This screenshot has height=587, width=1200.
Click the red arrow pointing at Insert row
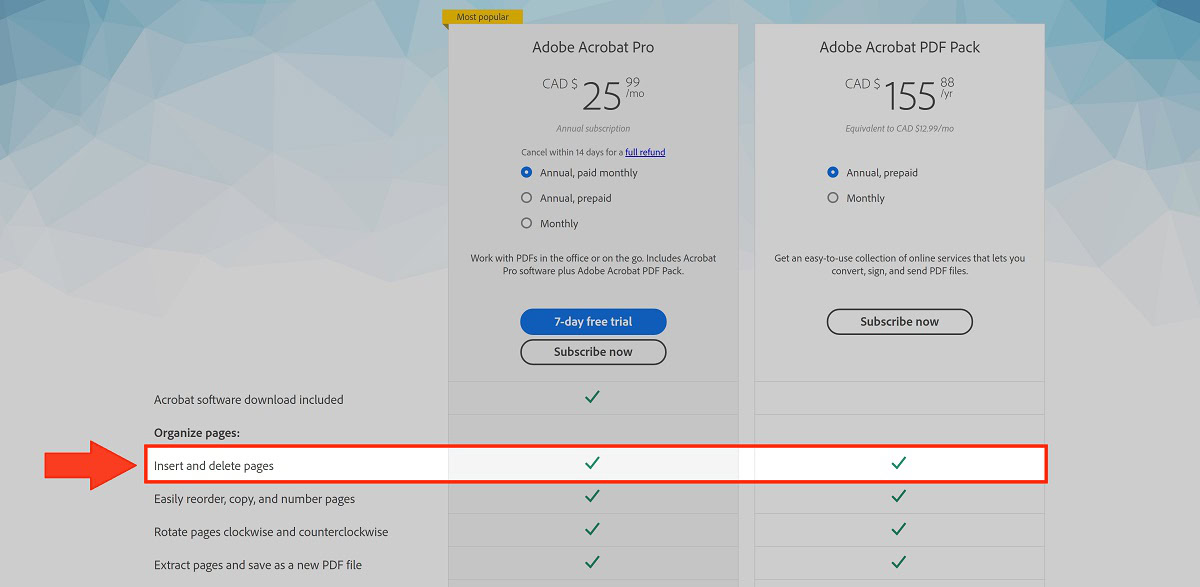(x=90, y=465)
